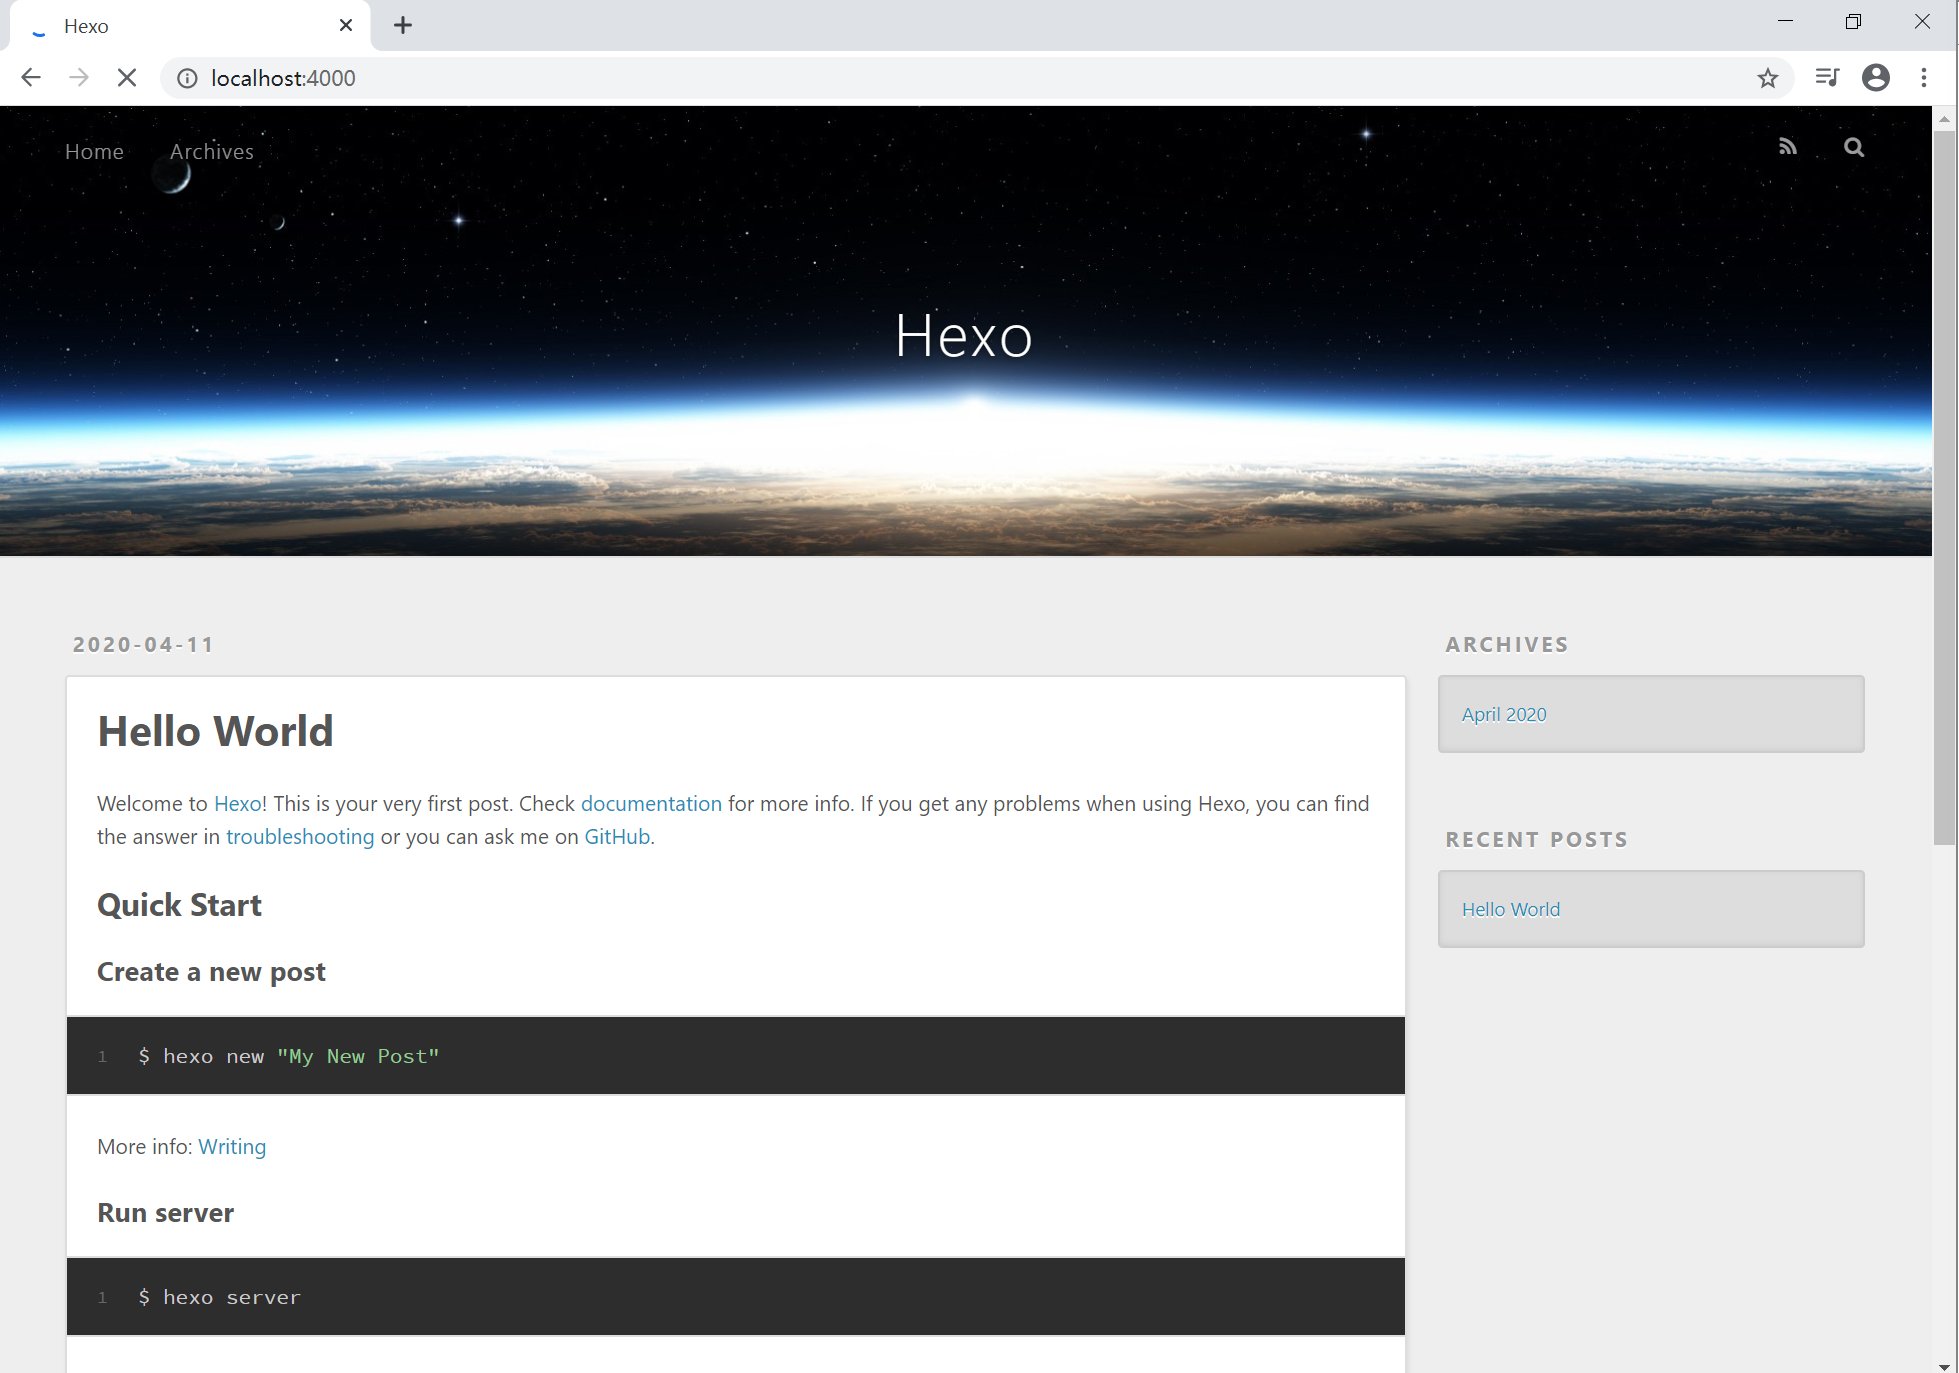Open Hello World under Recent Posts
The width and height of the screenshot is (1959, 1373).
tap(1510, 909)
